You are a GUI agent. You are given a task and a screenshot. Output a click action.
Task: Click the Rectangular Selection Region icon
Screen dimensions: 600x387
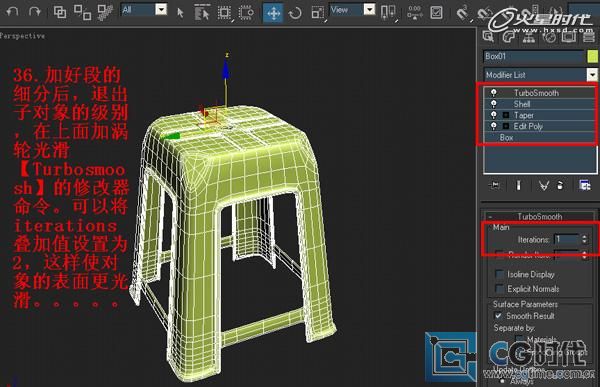pos(224,13)
